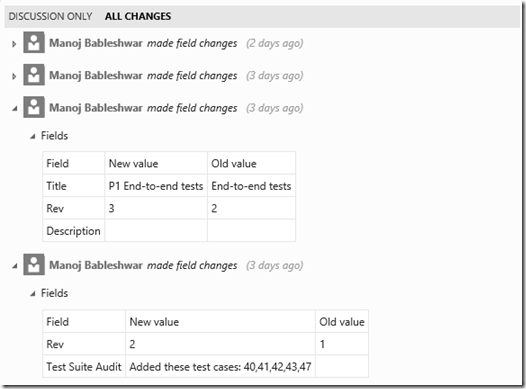Click the New value header in the Title table
Viewport: 526px width, 389px height.
(156, 163)
